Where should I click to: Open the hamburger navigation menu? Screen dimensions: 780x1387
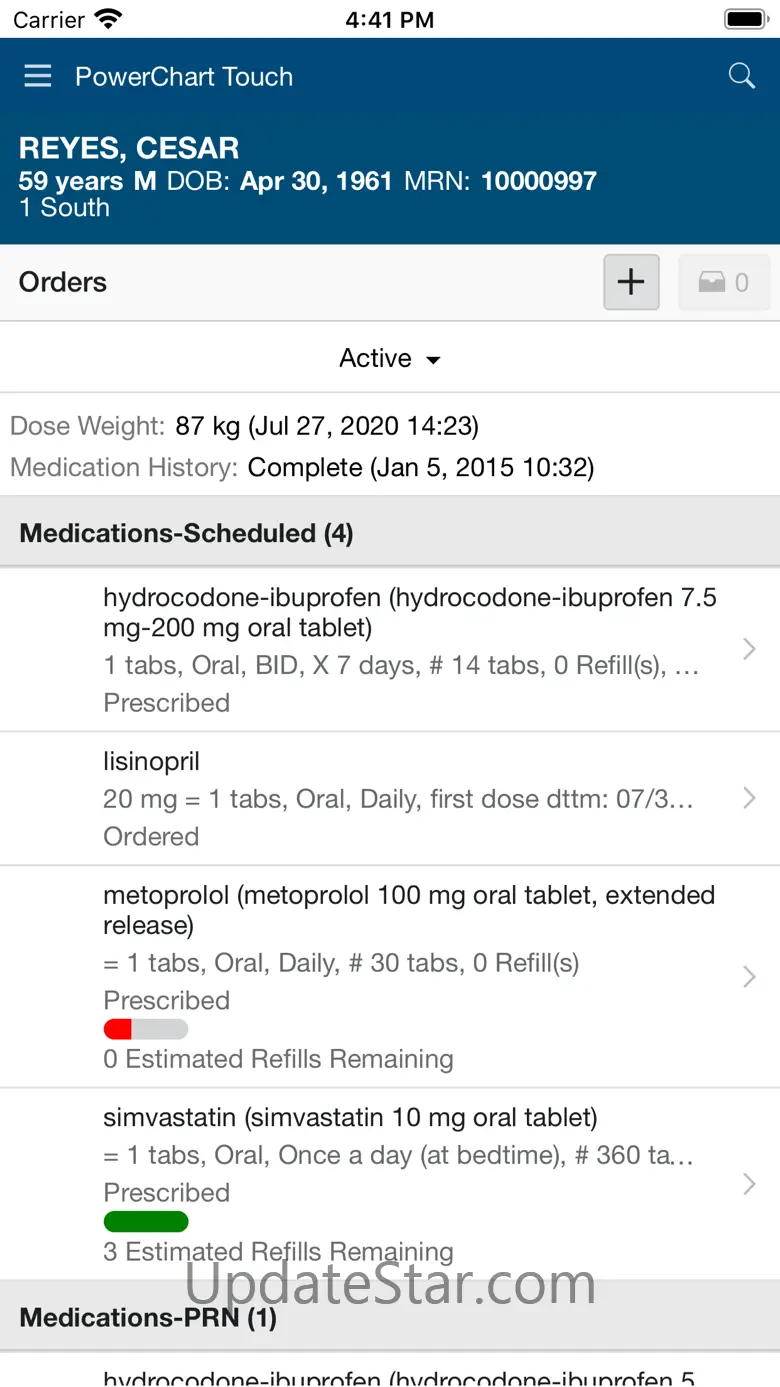click(38, 77)
